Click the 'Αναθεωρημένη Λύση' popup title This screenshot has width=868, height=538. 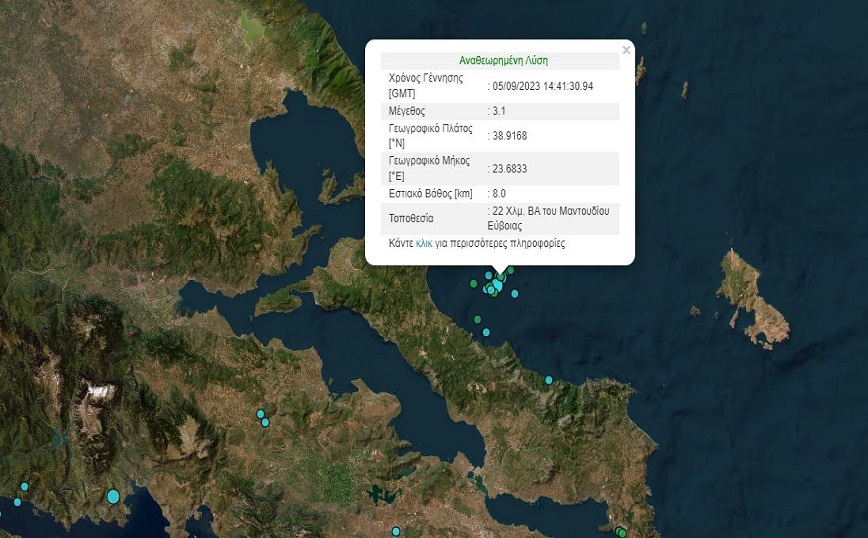502,60
